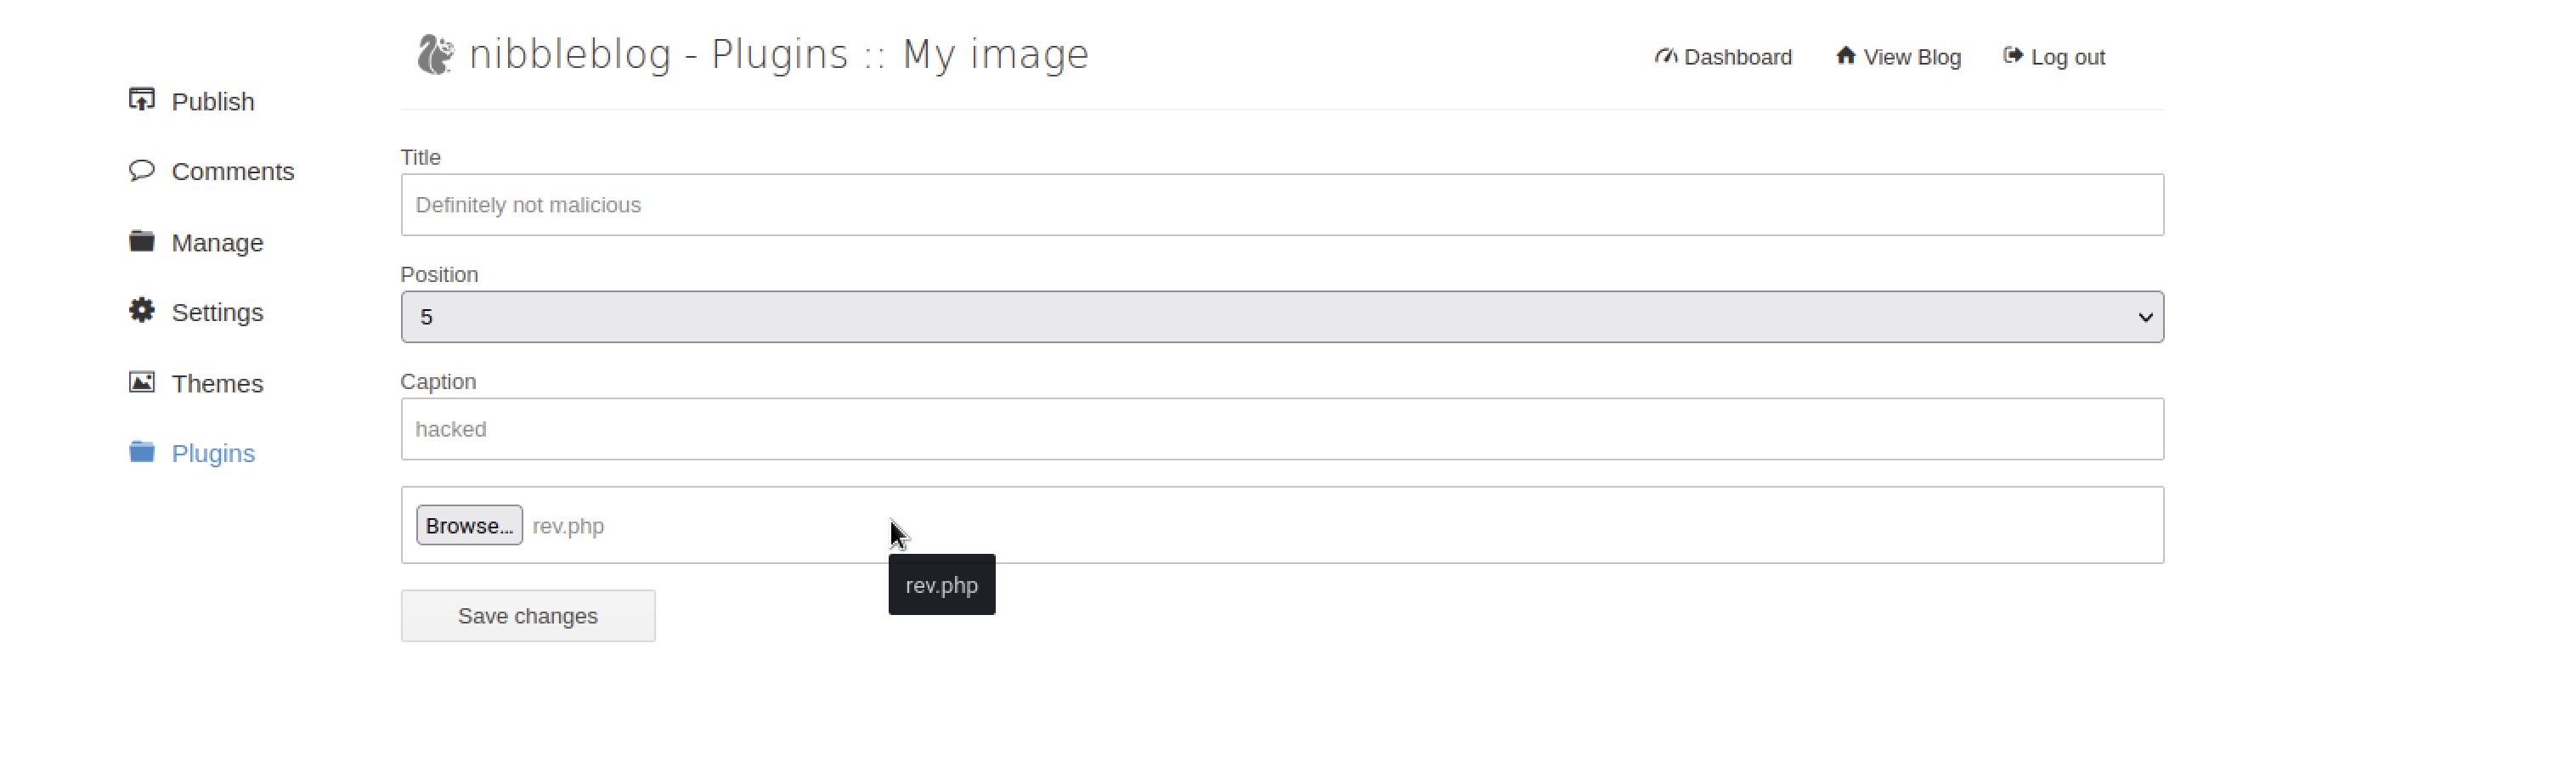Focus the Title input field

coord(1282,205)
